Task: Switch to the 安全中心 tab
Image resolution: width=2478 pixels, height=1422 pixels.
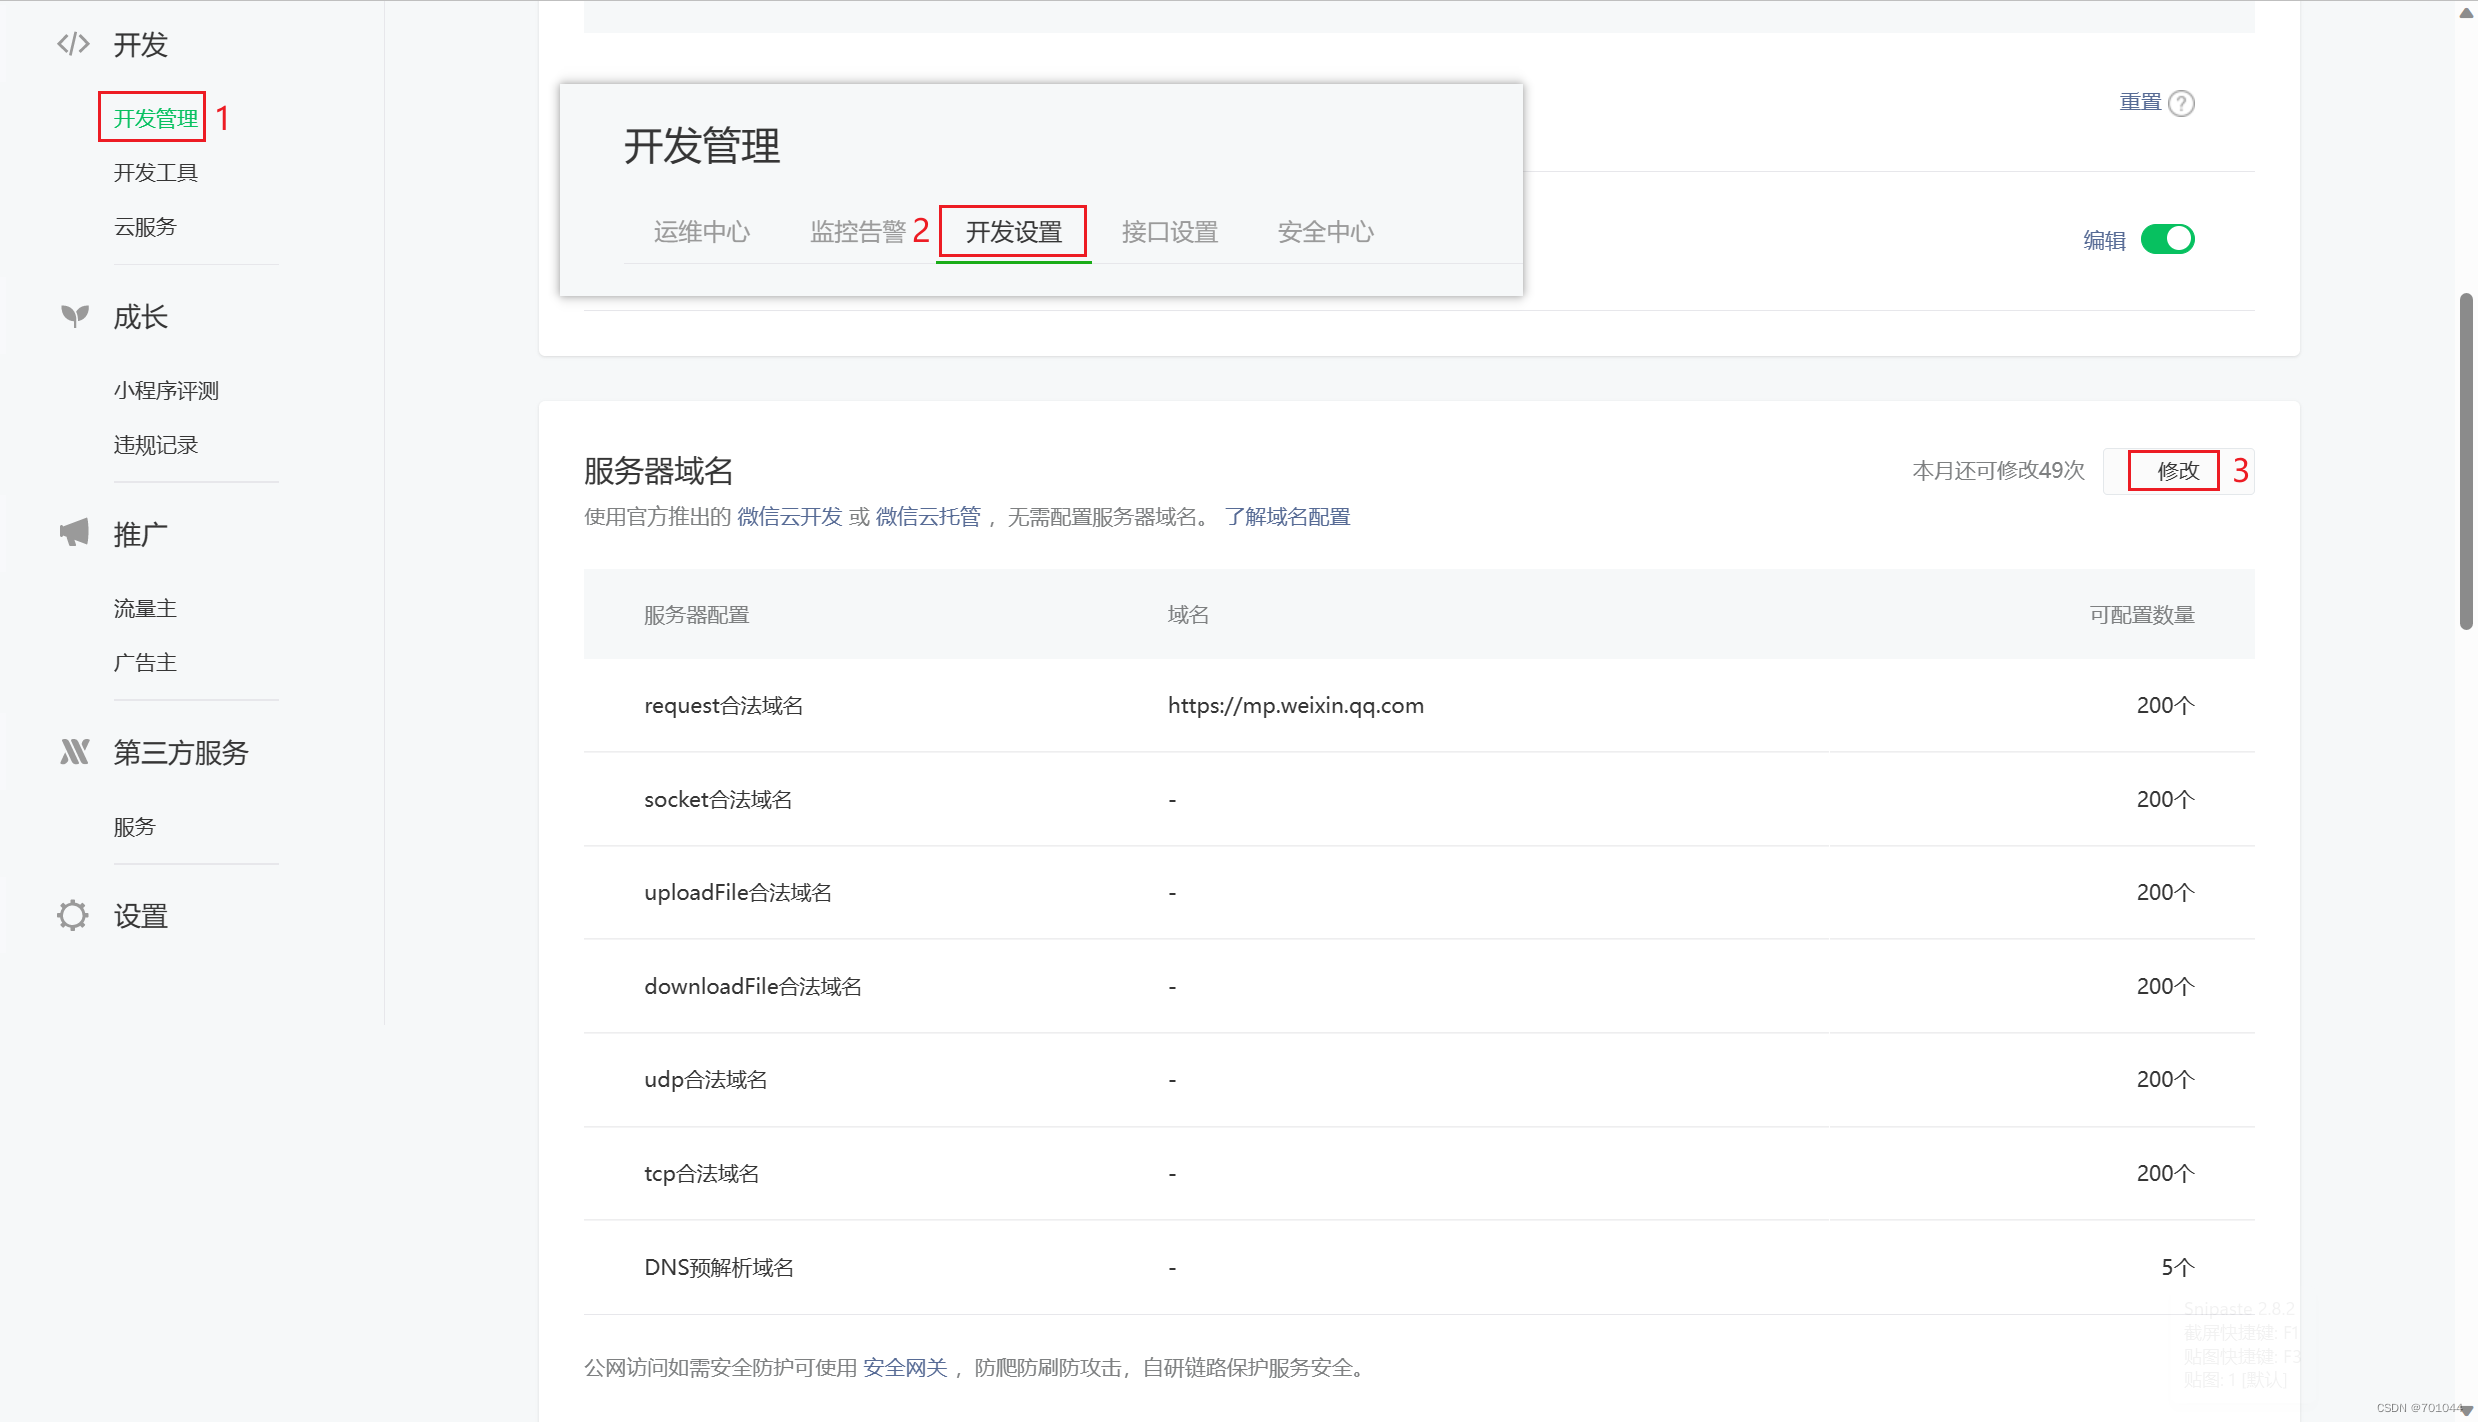Action: 1325,232
